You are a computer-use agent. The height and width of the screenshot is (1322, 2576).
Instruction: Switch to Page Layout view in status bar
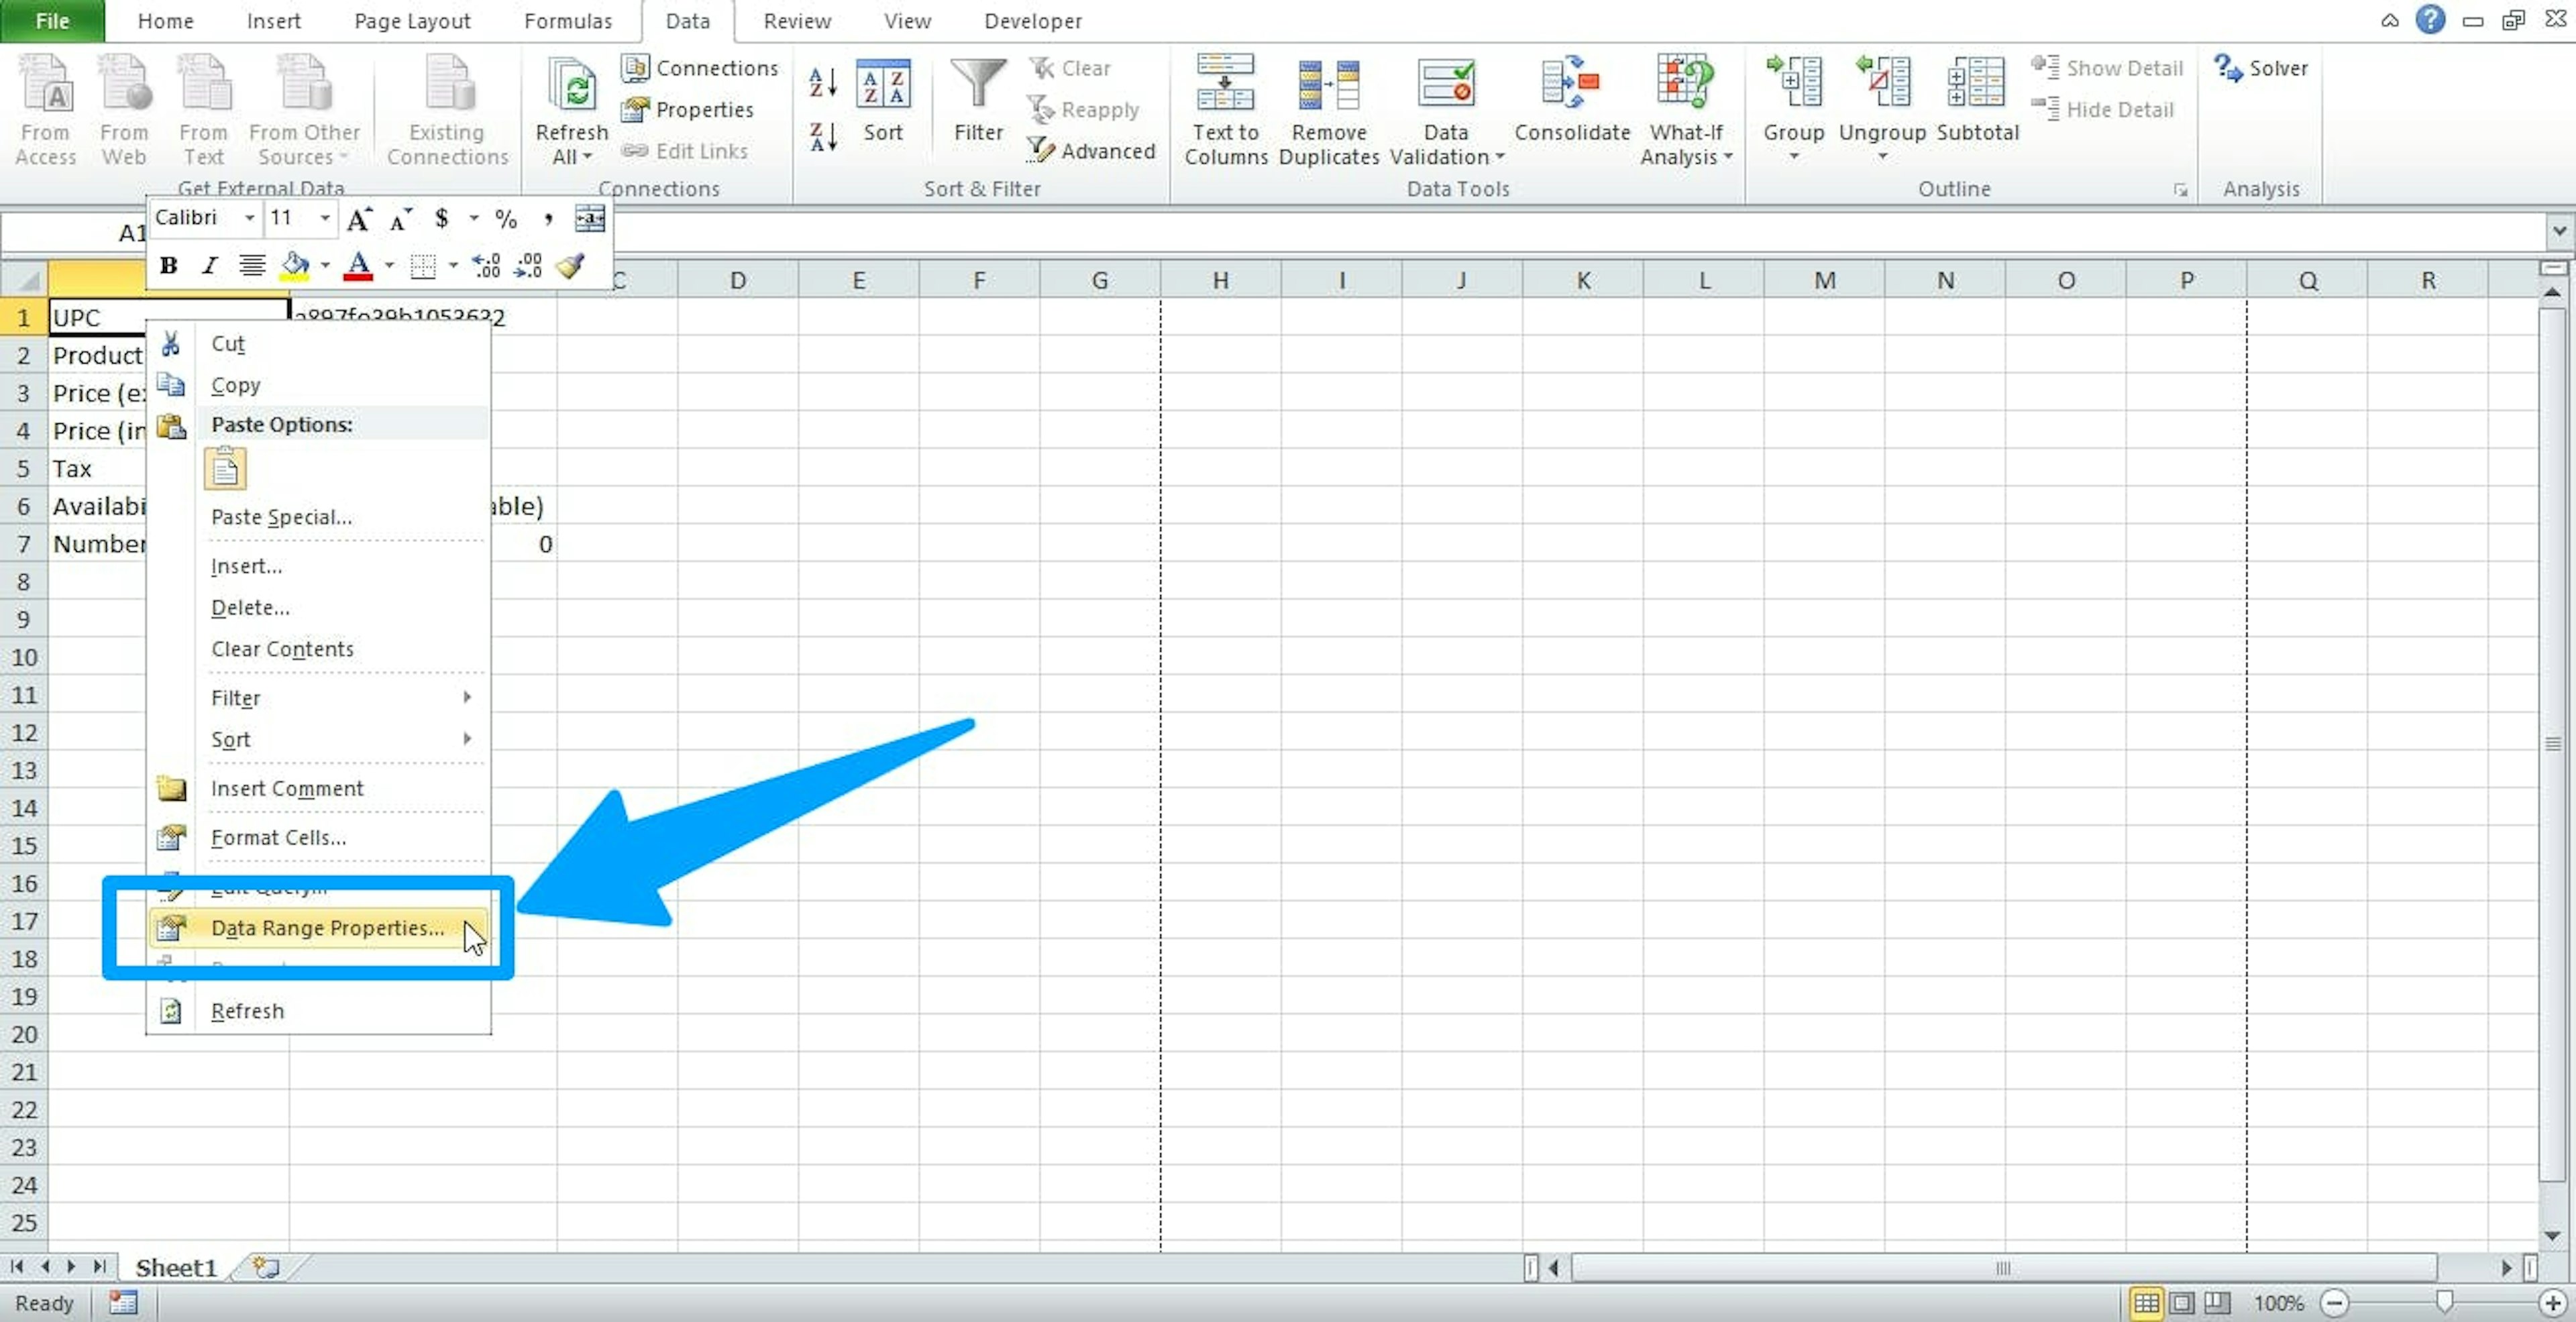[x=2182, y=1302]
